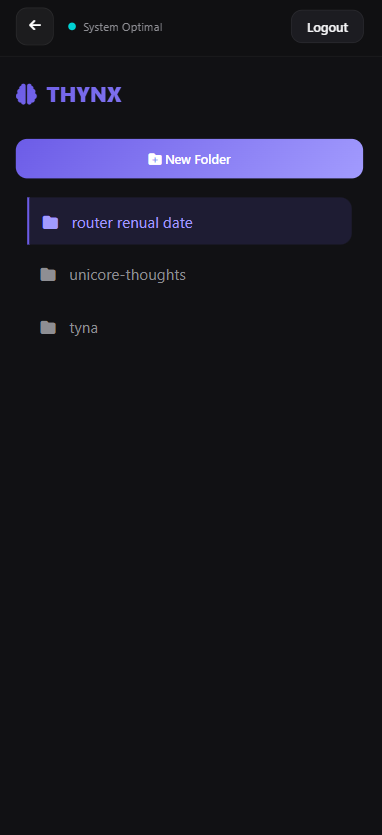
Task: Click the THYNX title text
Action: click(x=84, y=95)
